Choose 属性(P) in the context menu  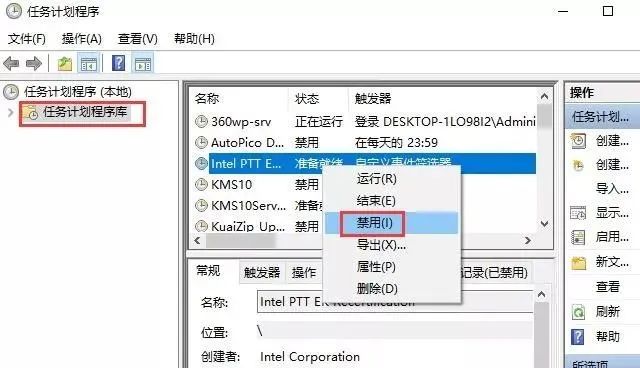(x=392, y=267)
